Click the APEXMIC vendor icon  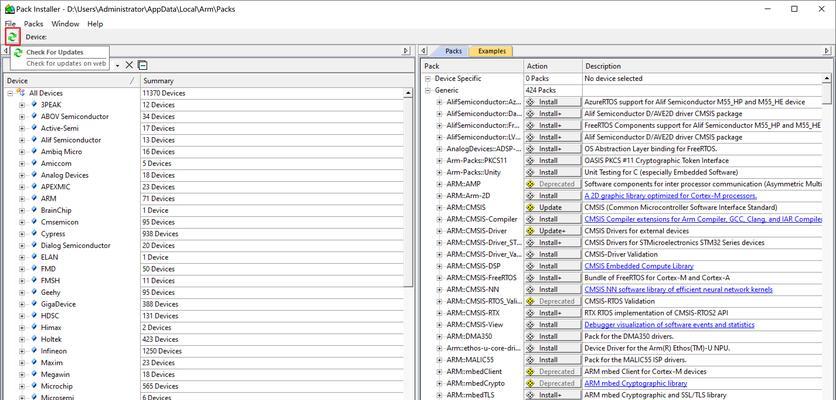tap(34, 187)
